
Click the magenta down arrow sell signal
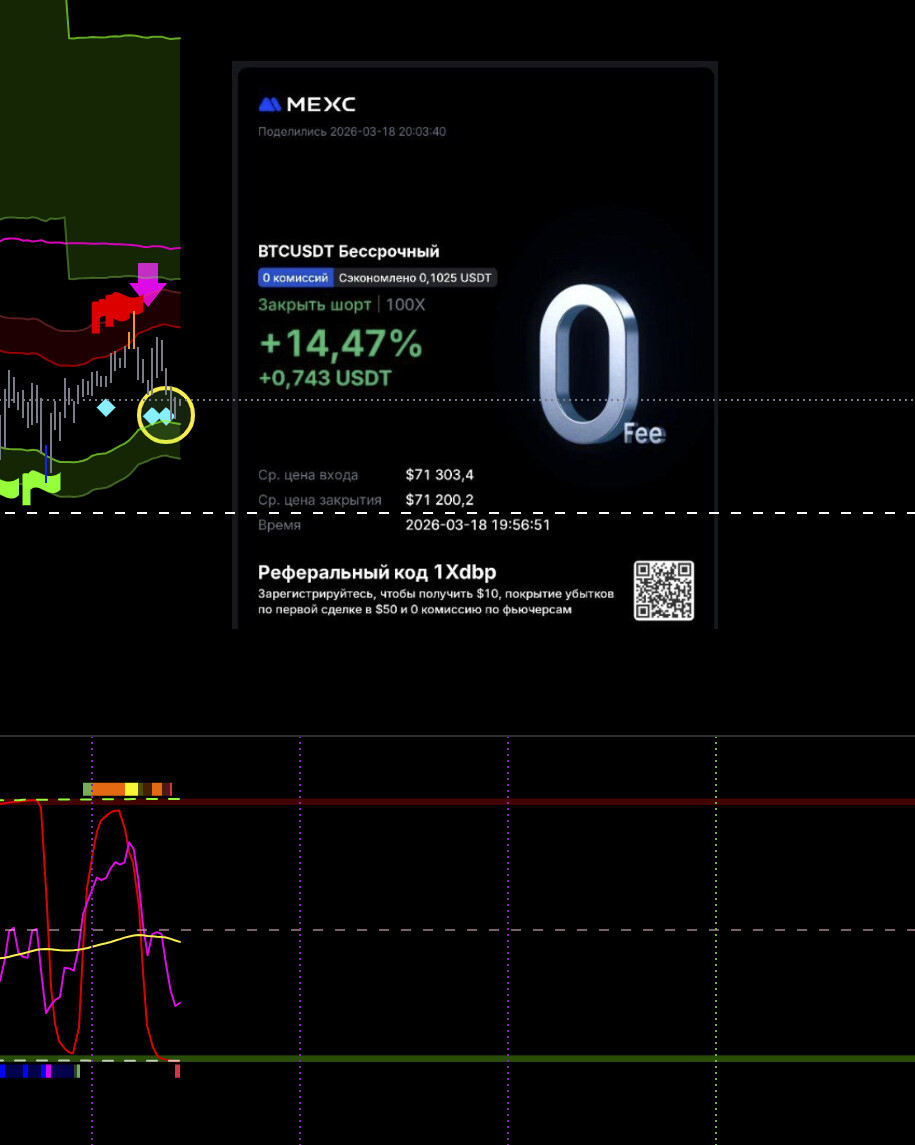pos(148,283)
